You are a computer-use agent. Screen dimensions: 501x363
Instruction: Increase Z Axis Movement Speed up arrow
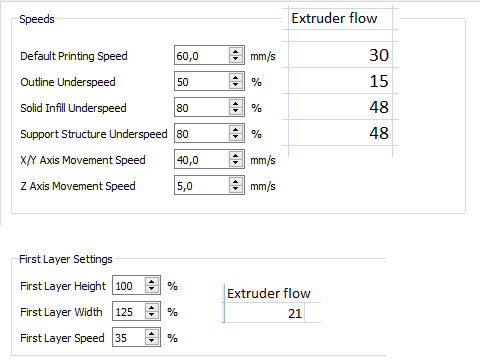[x=236, y=182]
